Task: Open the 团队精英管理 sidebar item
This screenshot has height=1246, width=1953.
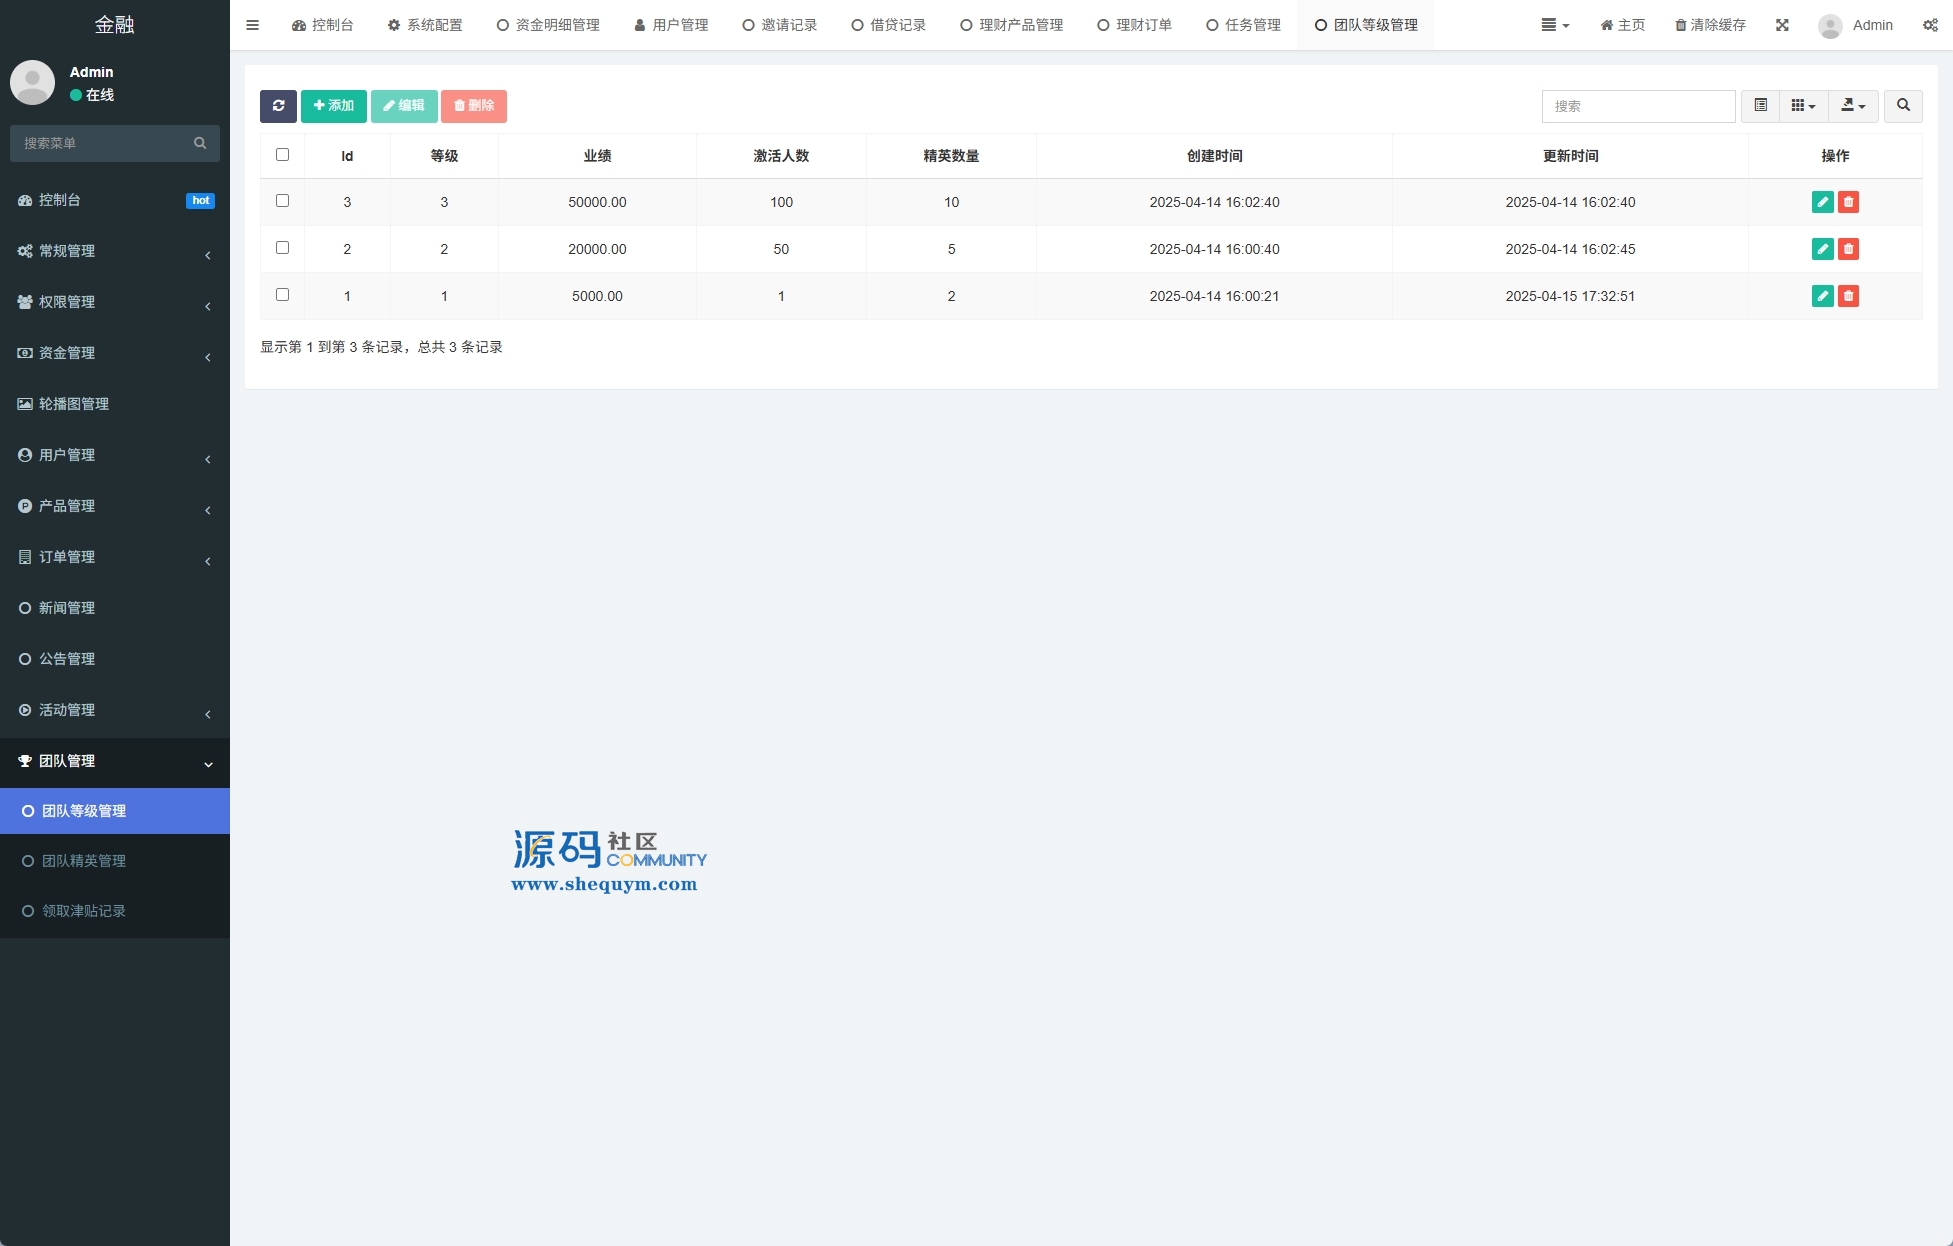Action: [x=84, y=861]
